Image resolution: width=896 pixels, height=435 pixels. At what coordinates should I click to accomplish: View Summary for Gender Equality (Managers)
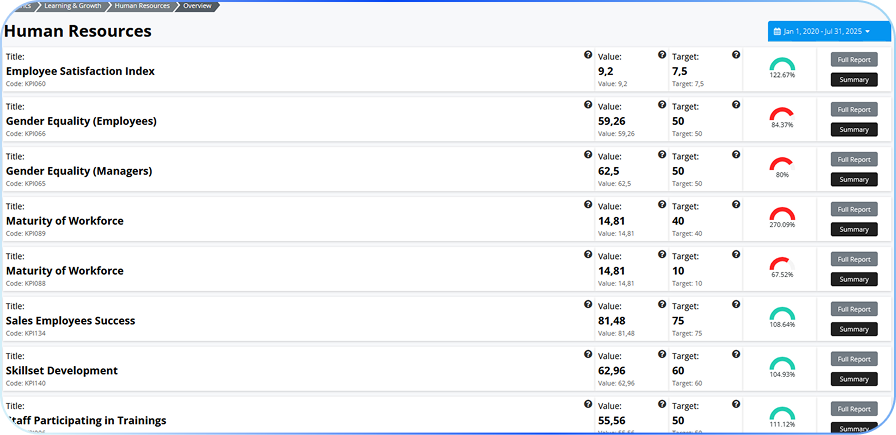854,180
